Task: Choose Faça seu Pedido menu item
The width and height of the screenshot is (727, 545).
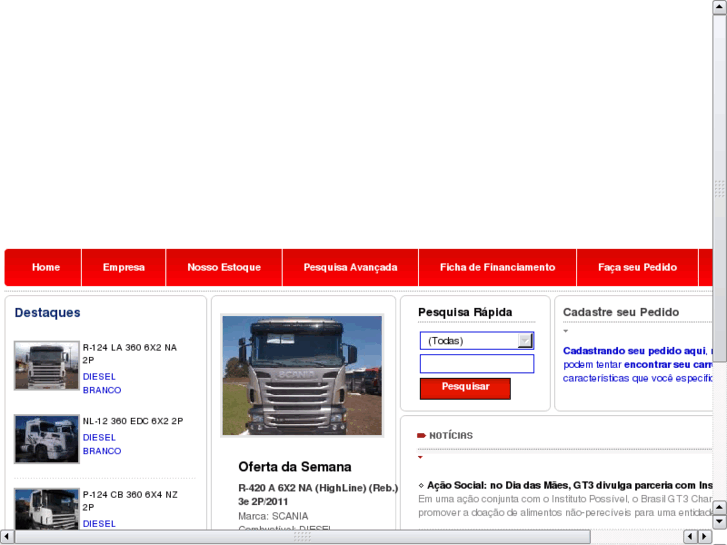Action: 637,268
